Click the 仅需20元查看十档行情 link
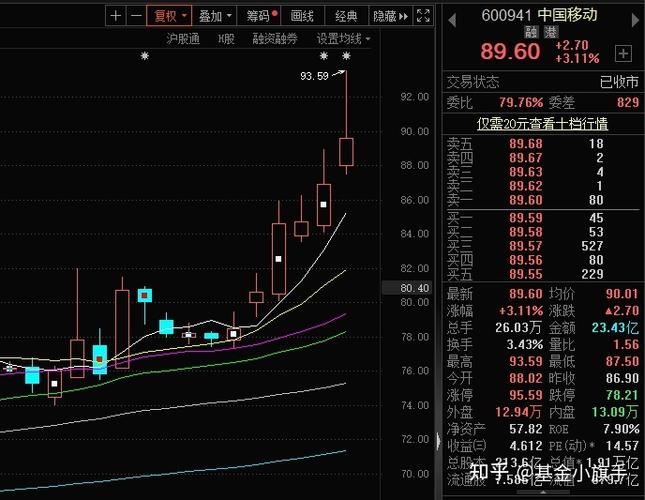 tap(542, 124)
